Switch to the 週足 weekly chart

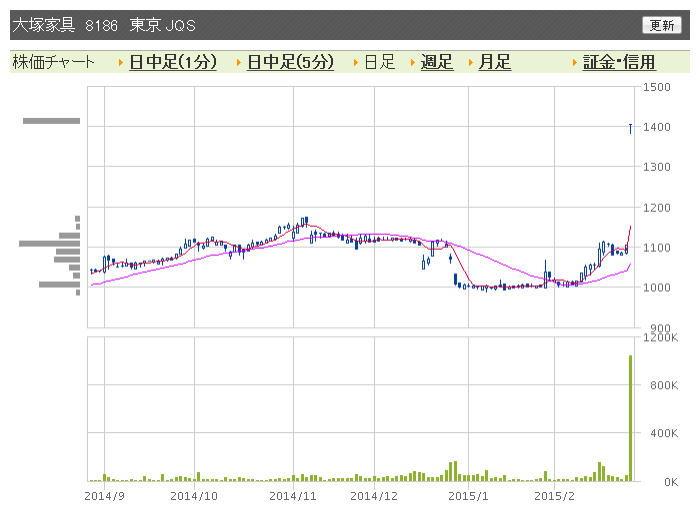click(x=437, y=62)
